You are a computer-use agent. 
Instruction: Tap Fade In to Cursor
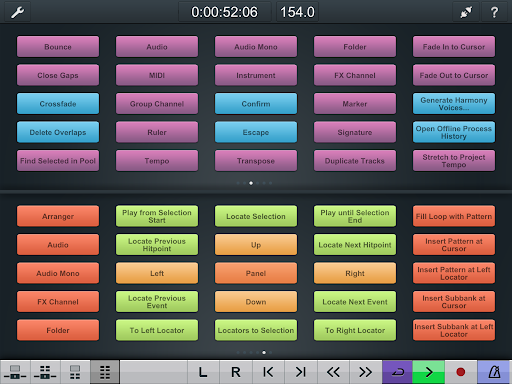pos(454,47)
